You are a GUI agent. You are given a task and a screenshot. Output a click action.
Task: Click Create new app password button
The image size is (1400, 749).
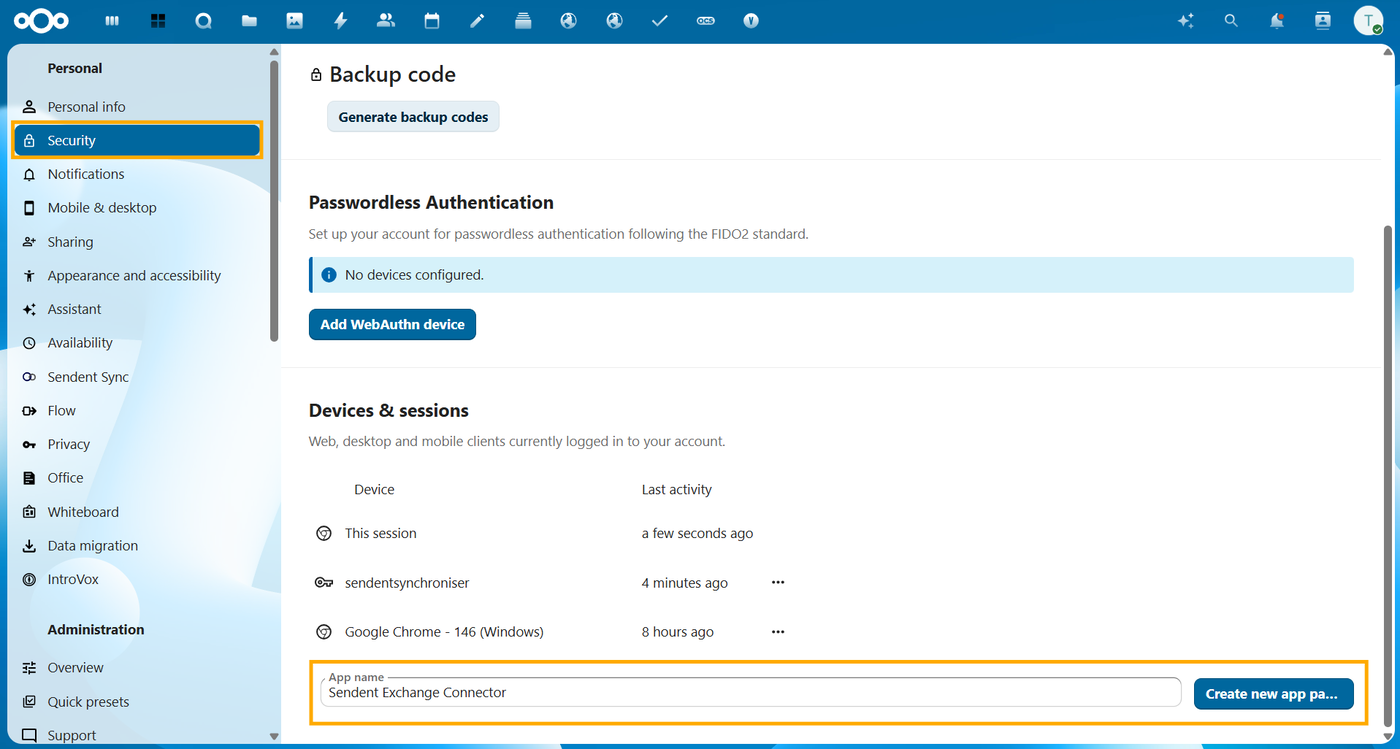pos(1273,694)
